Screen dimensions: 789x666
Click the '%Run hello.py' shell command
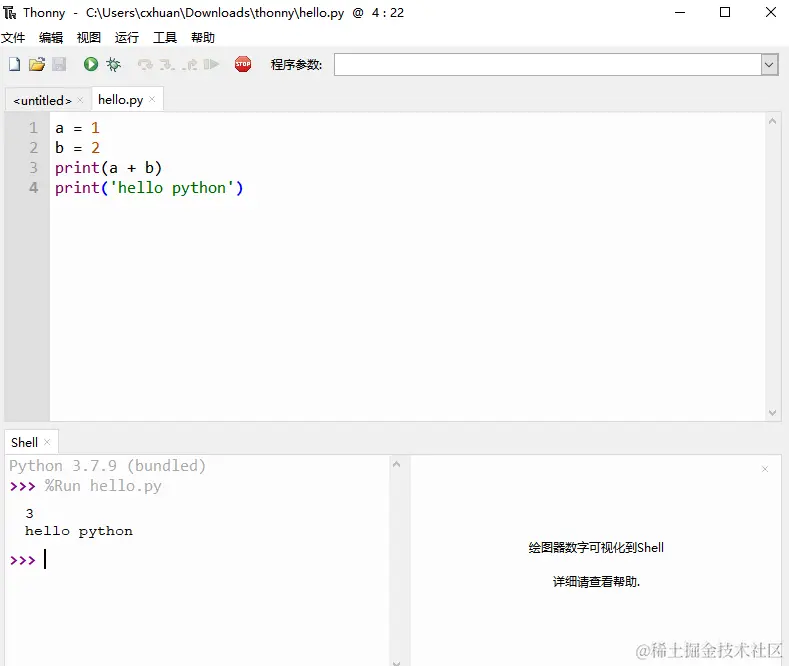[103, 486]
